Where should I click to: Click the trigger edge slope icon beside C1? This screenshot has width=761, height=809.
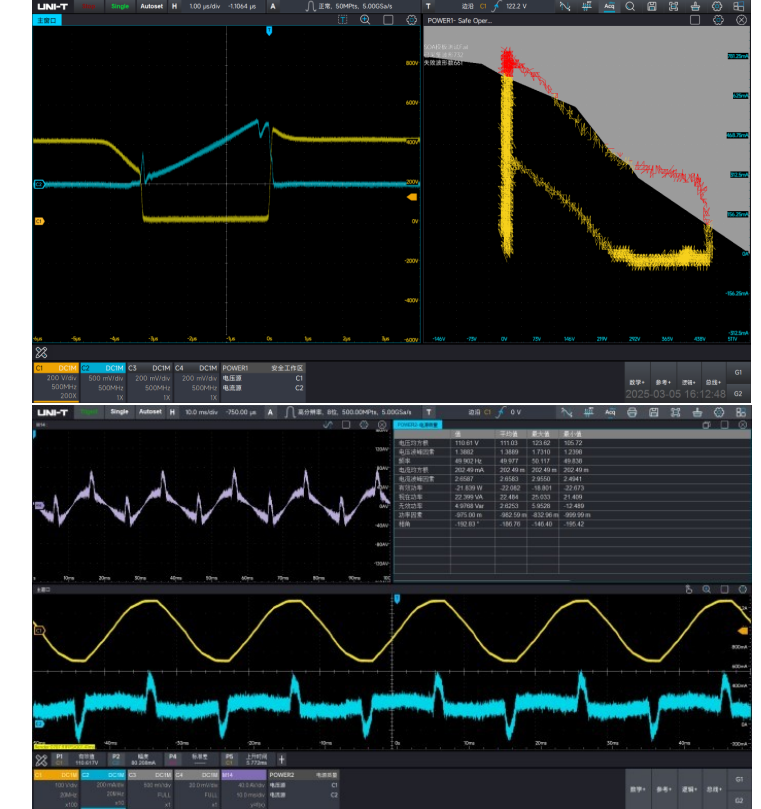[495, 6]
